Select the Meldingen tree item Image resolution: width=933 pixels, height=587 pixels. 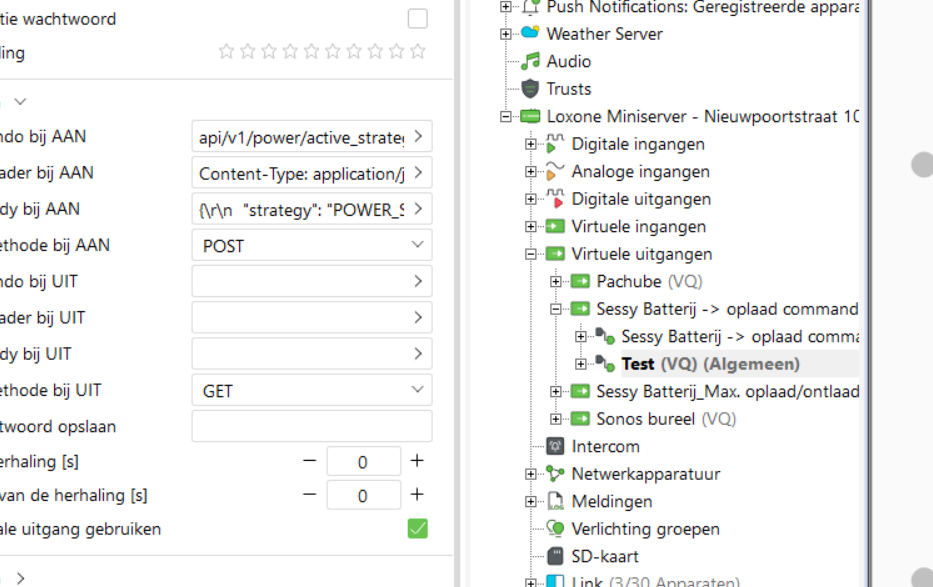coord(612,501)
